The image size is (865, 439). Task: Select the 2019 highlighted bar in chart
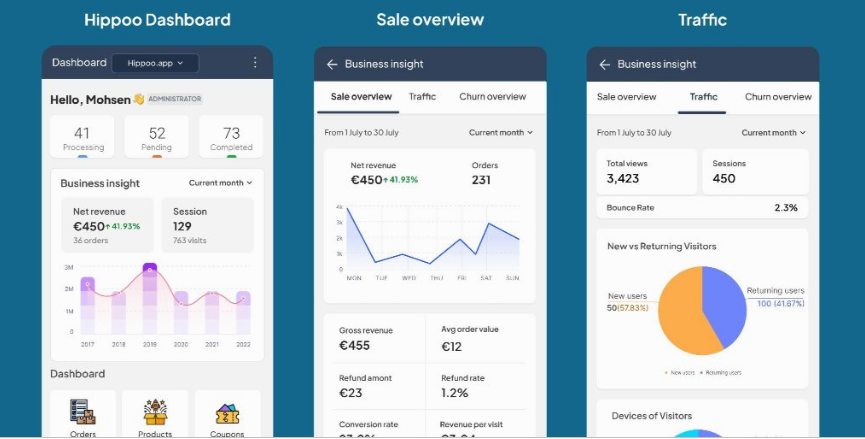pos(150,298)
